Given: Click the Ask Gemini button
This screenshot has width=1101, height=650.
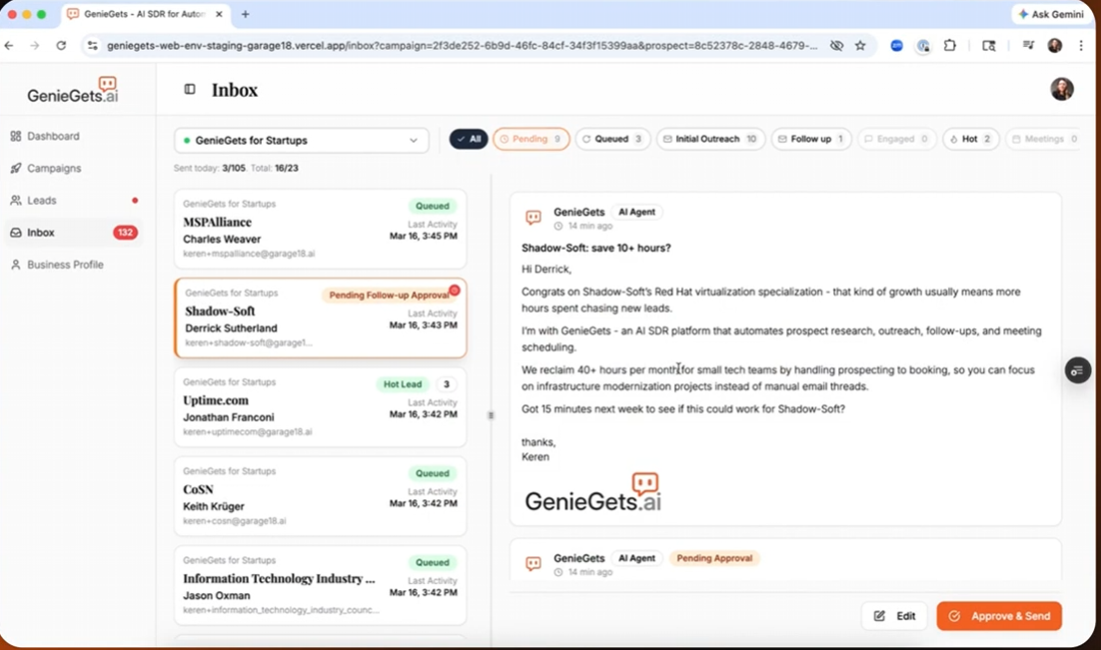Looking at the screenshot, I should 1051,14.
